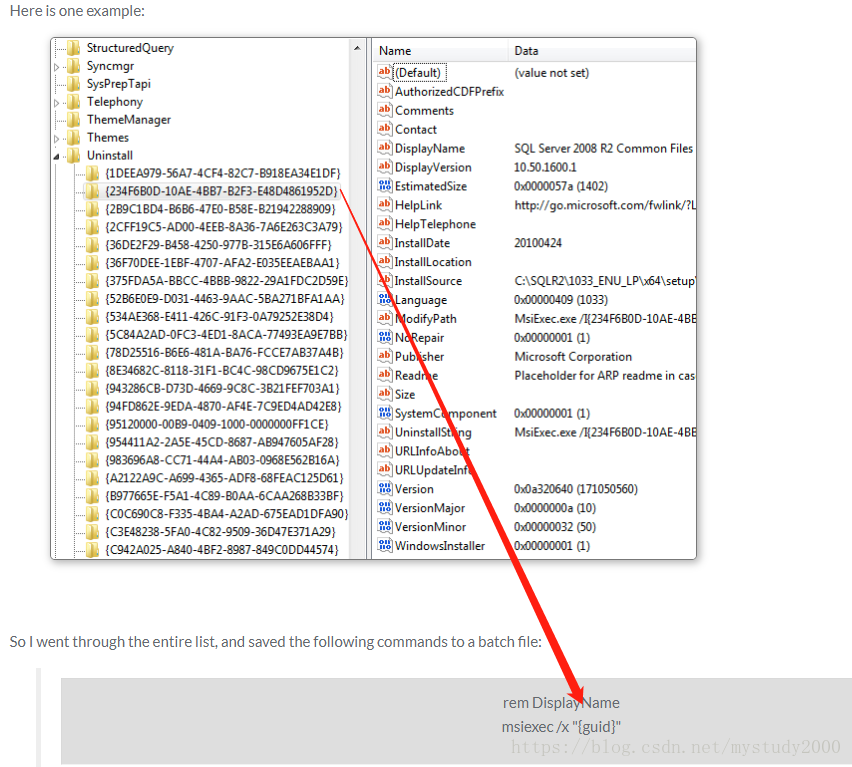Select key {36DE2F29-B458-4250-977B-315E6A606FFF}

click(x=218, y=245)
